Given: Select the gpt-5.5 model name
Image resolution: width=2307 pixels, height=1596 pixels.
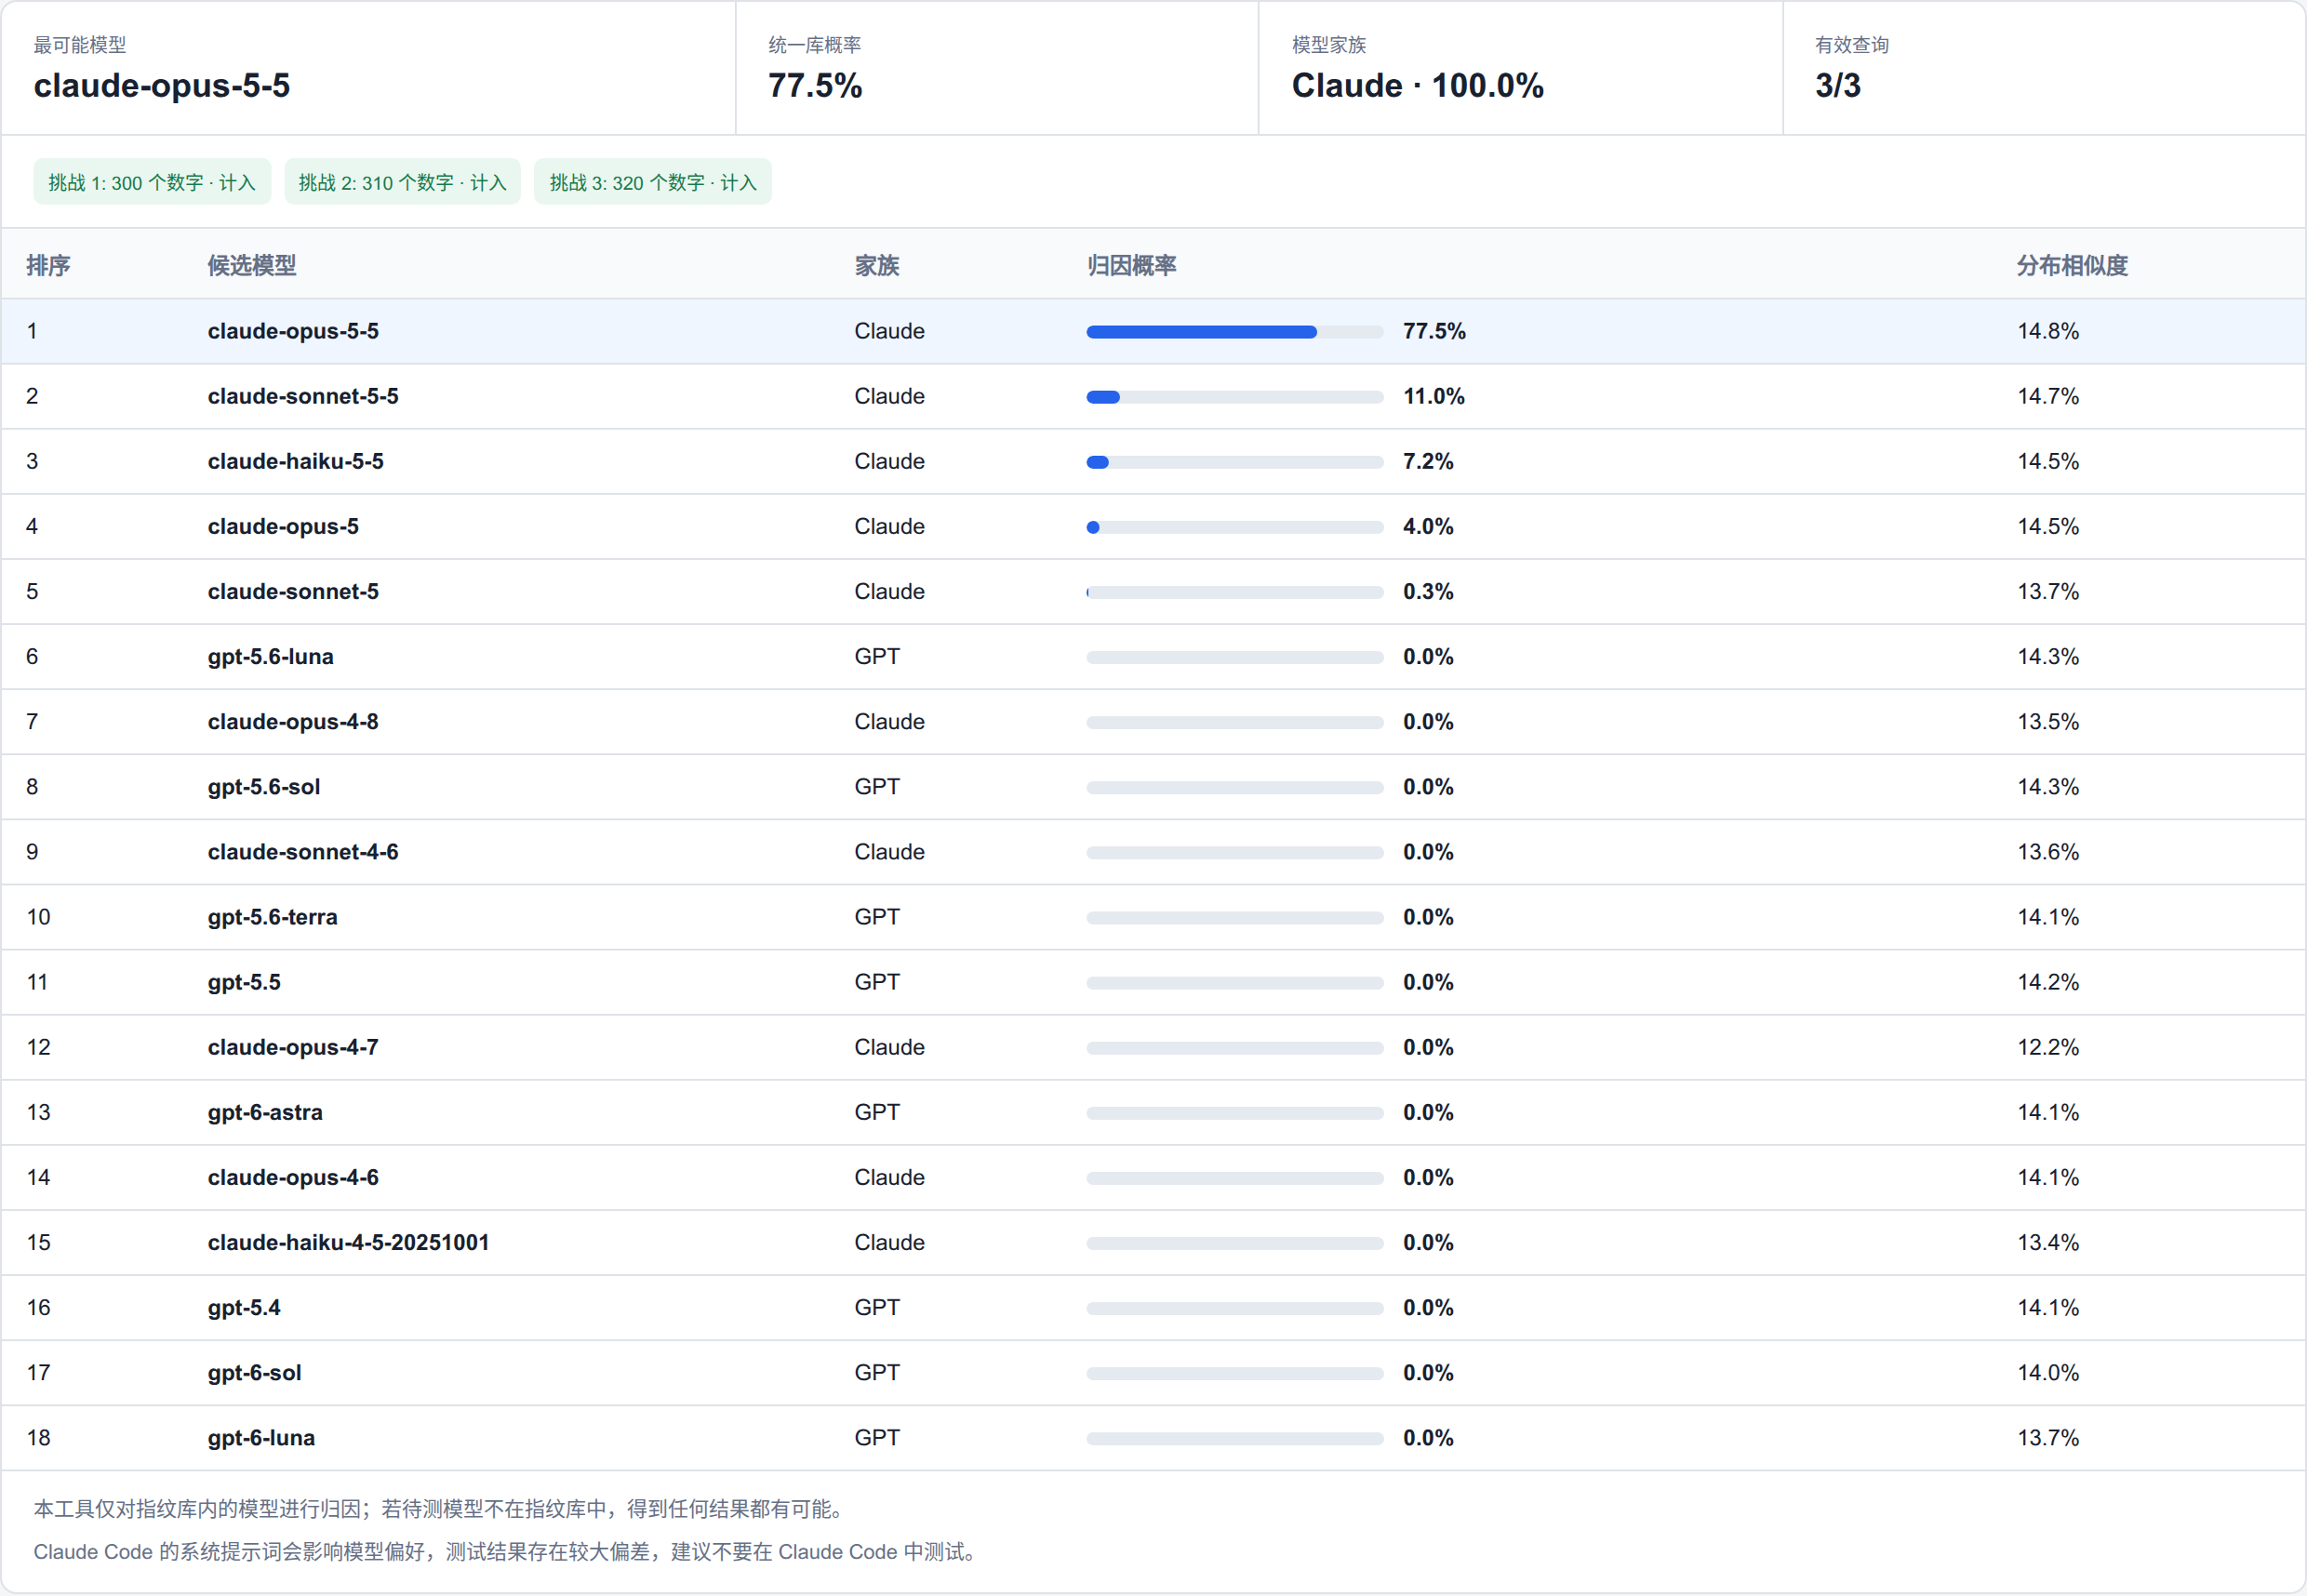Looking at the screenshot, I should pos(244,982).
